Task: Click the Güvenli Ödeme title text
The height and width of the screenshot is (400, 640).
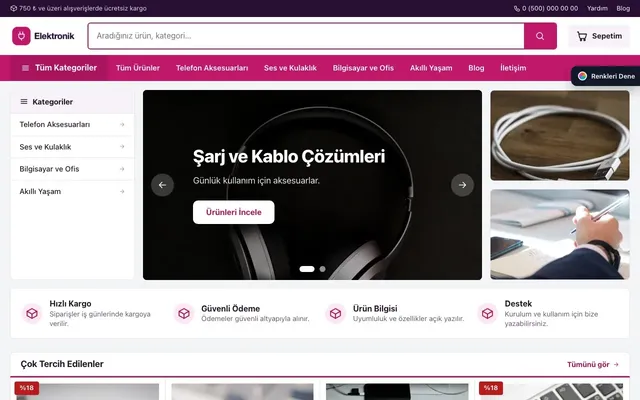Action: (230, 309)
